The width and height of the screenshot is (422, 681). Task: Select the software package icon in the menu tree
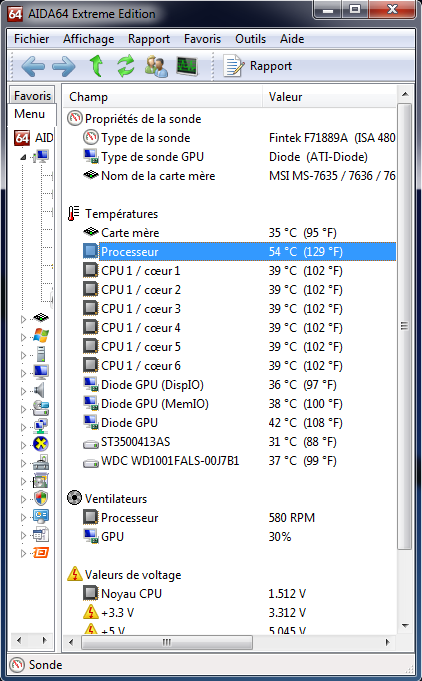(41, 480)
